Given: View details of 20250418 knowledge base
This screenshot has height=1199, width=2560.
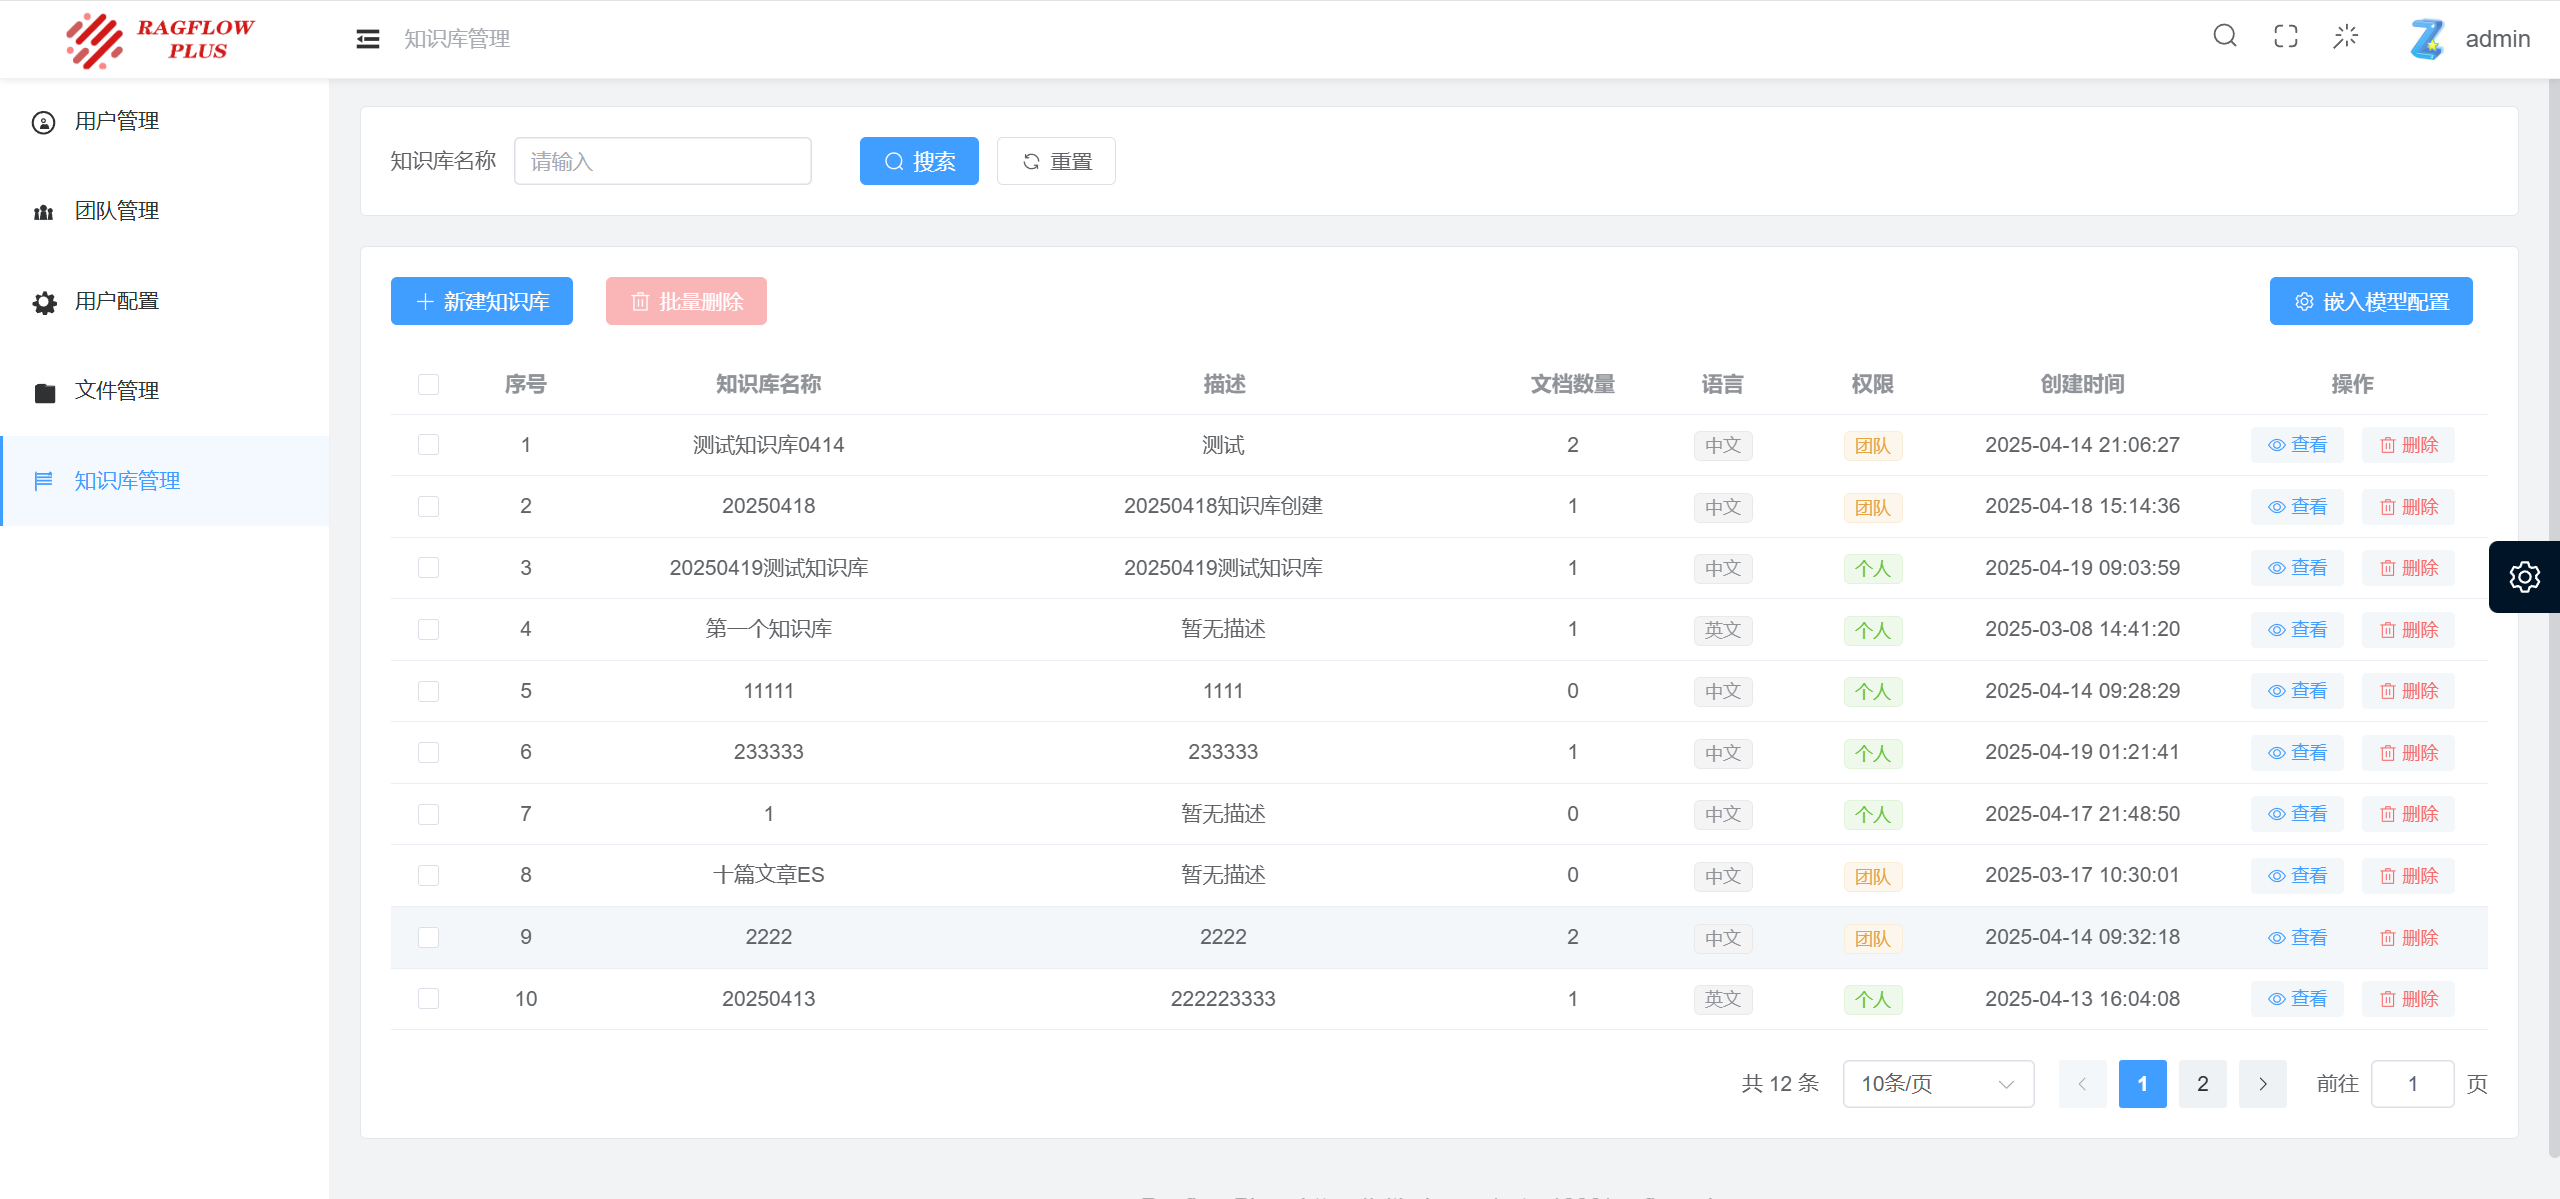Looking at the screenshot, I should pos(2297,507).
